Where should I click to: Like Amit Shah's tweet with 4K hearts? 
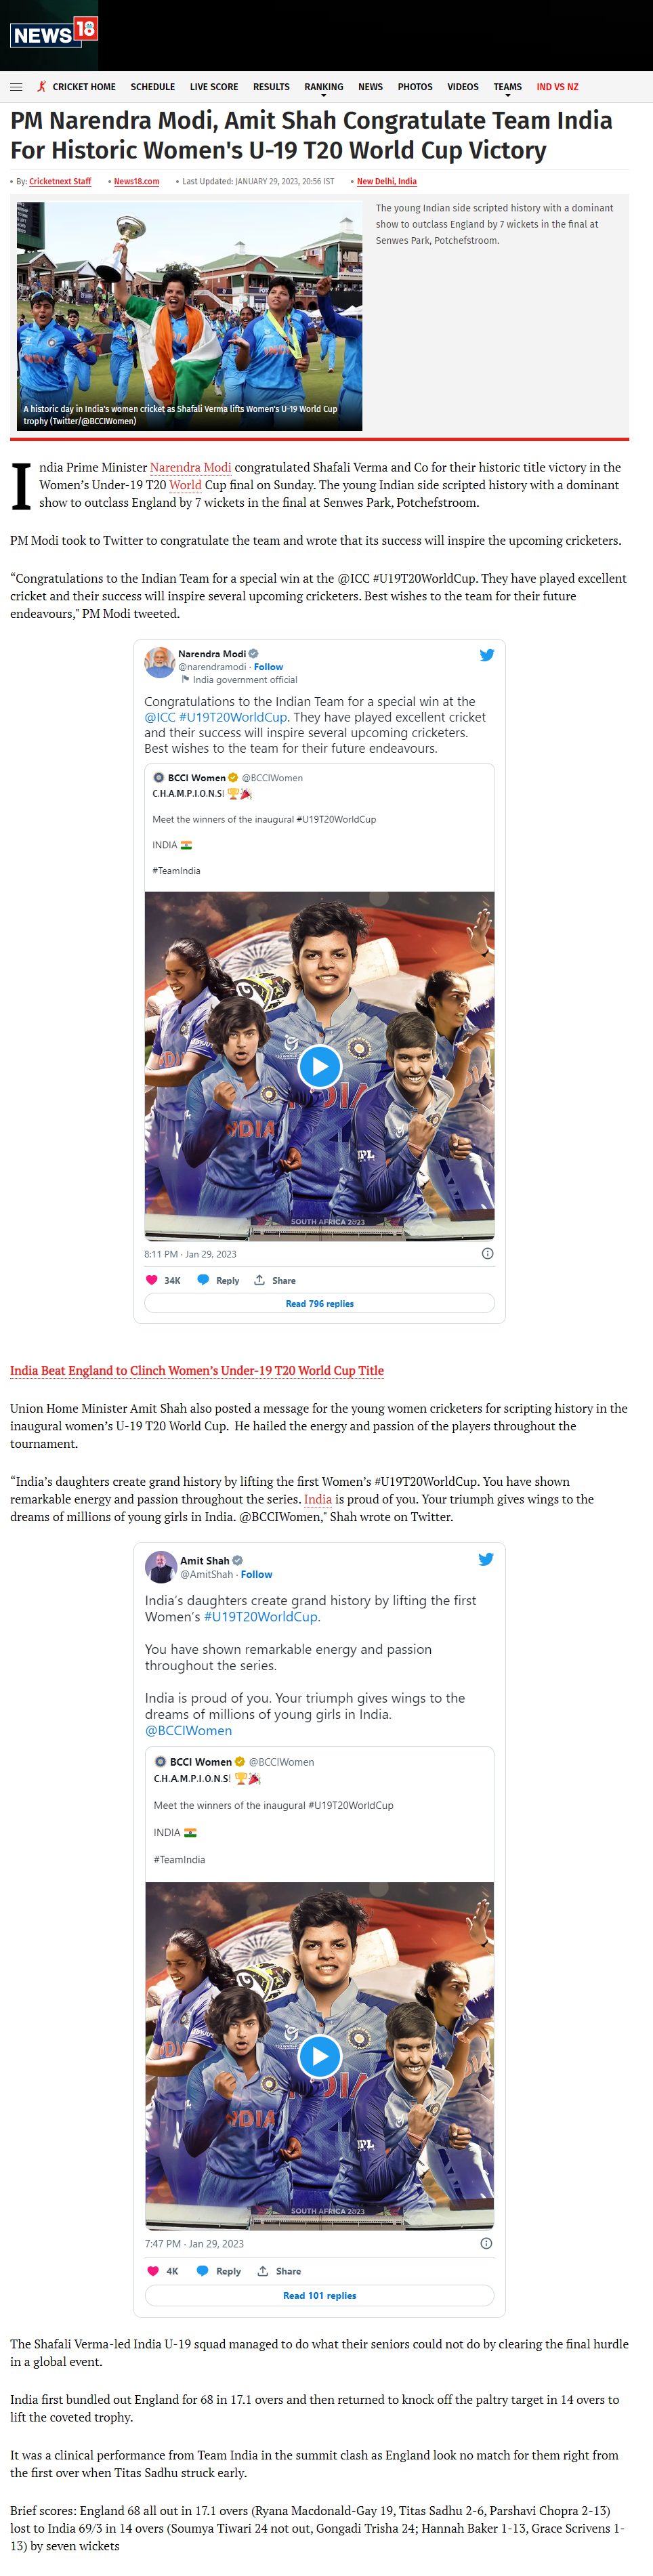153,2271
